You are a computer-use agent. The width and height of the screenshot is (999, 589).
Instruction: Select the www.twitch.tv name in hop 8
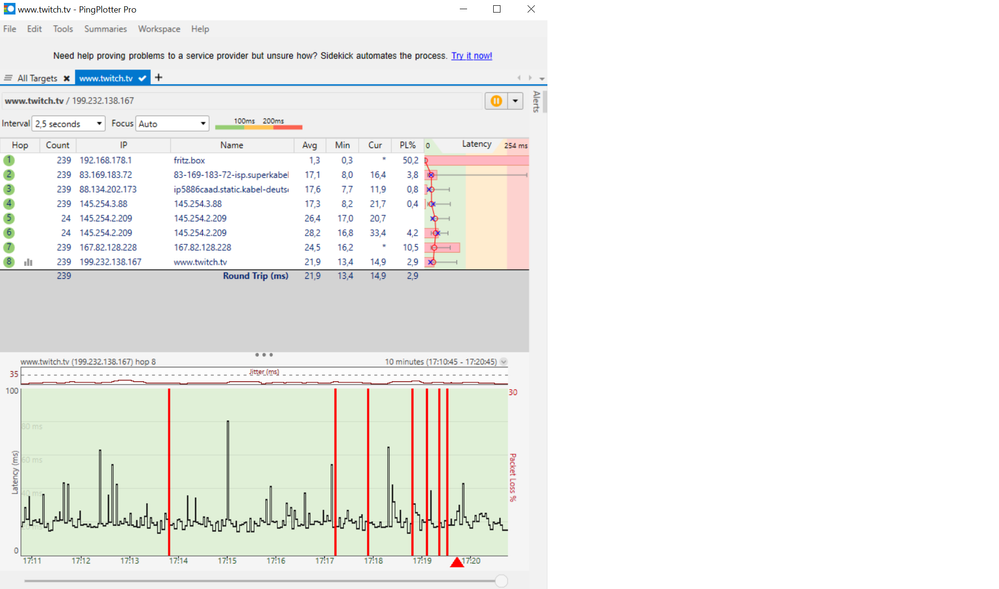(x=200, y=262)
